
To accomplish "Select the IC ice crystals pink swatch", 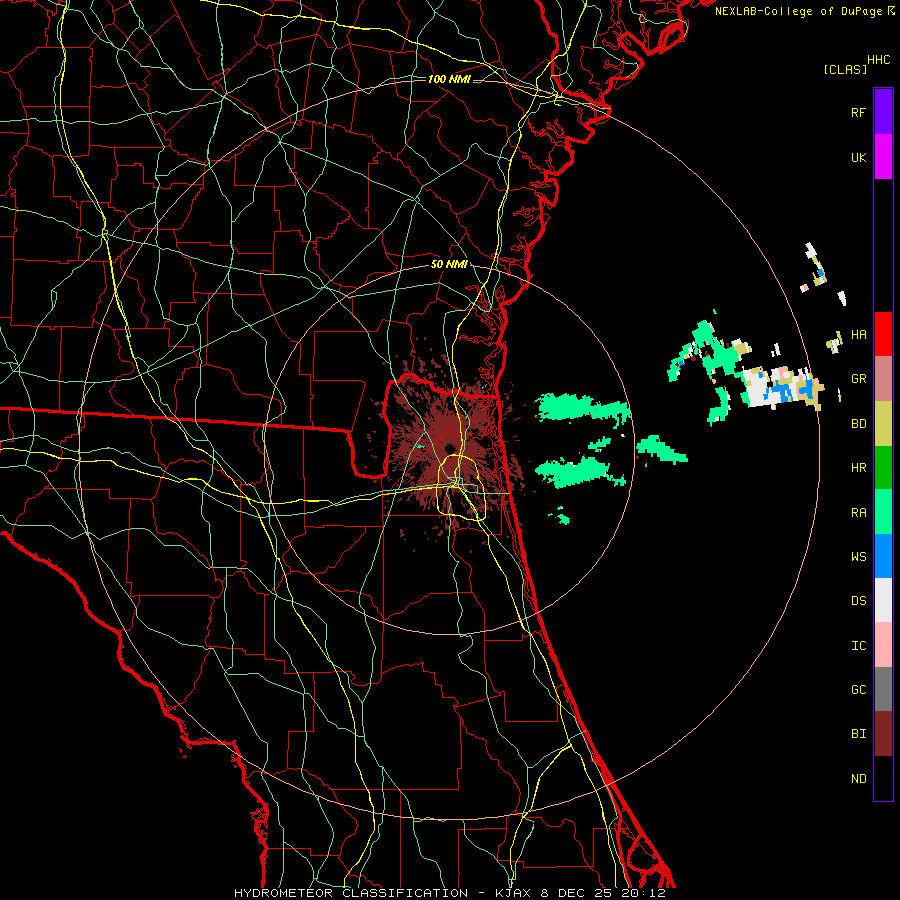I will pos(883,645).
